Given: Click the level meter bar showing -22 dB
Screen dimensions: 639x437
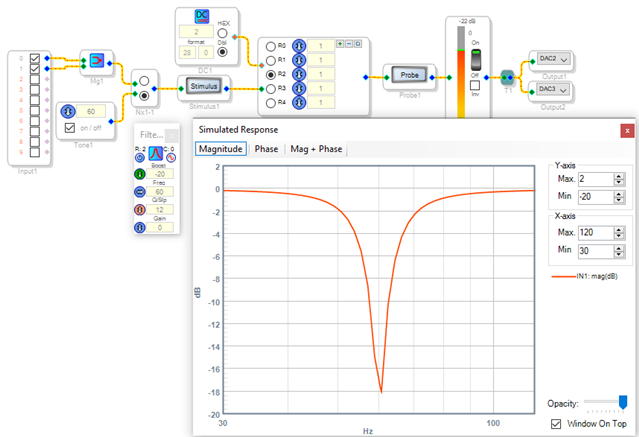Looking at the screenshot, I should 461,72.
